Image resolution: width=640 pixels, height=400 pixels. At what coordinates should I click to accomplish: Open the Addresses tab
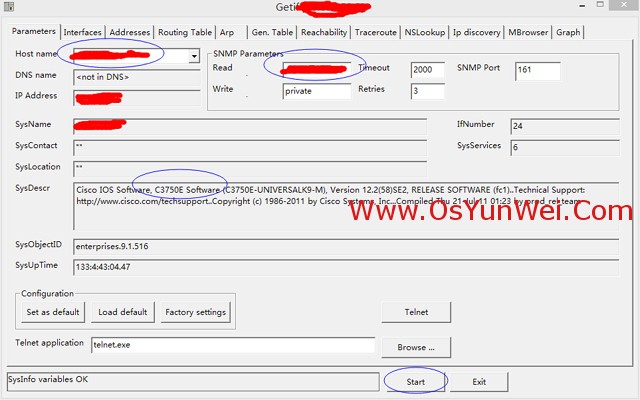click(x=130, y=32)
